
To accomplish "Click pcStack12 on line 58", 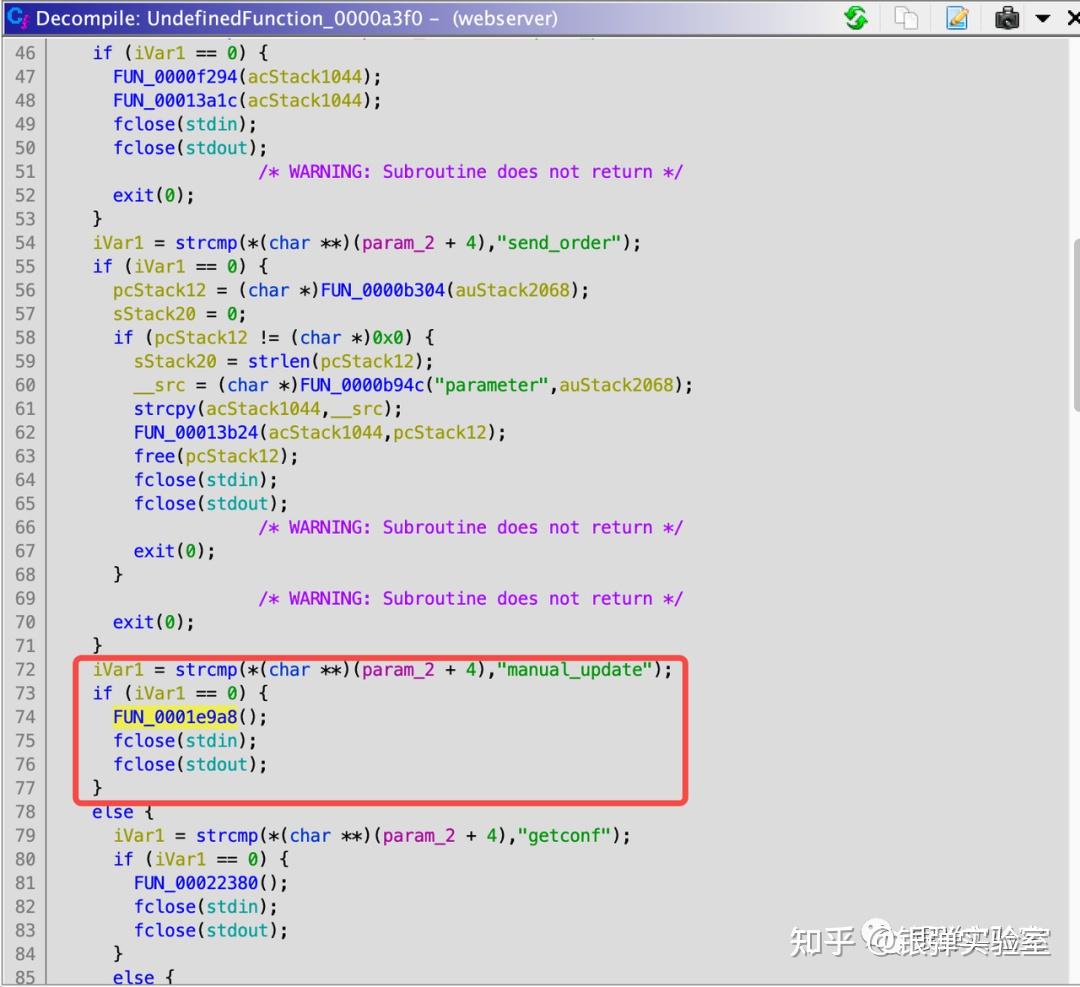I will point(200,337).
